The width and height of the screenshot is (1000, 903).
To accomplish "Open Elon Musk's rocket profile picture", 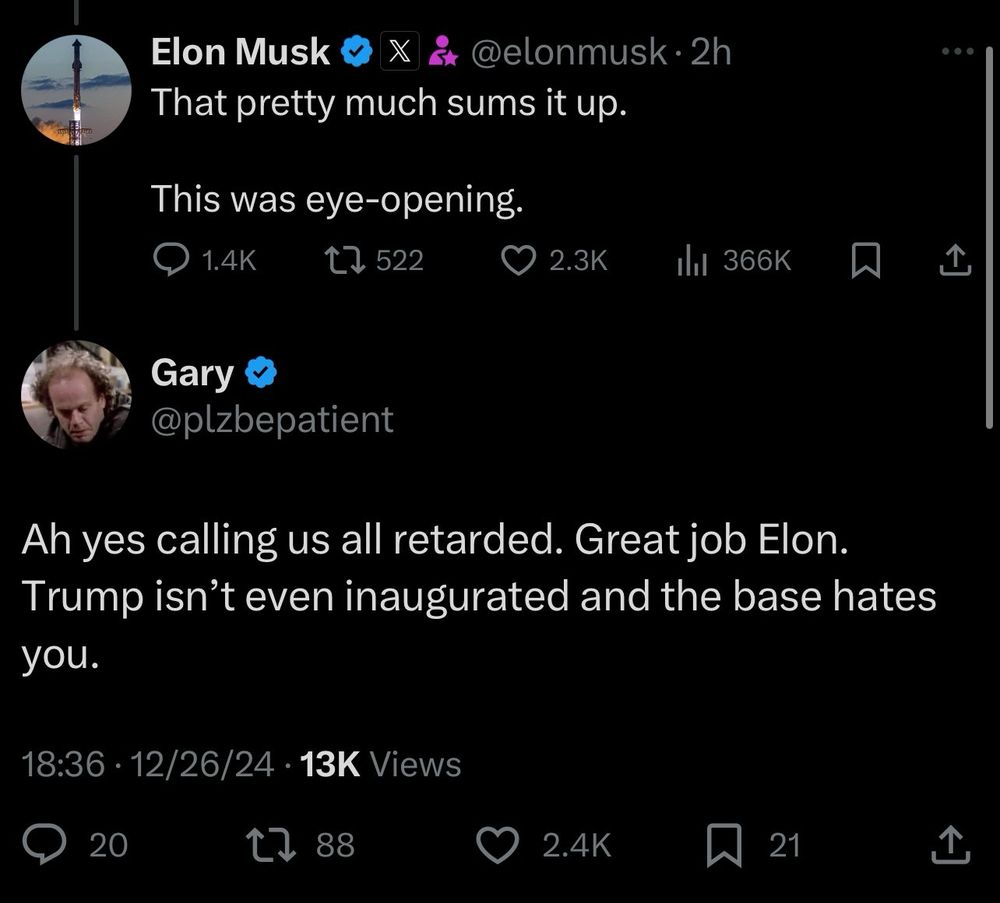I will [76, 91].
